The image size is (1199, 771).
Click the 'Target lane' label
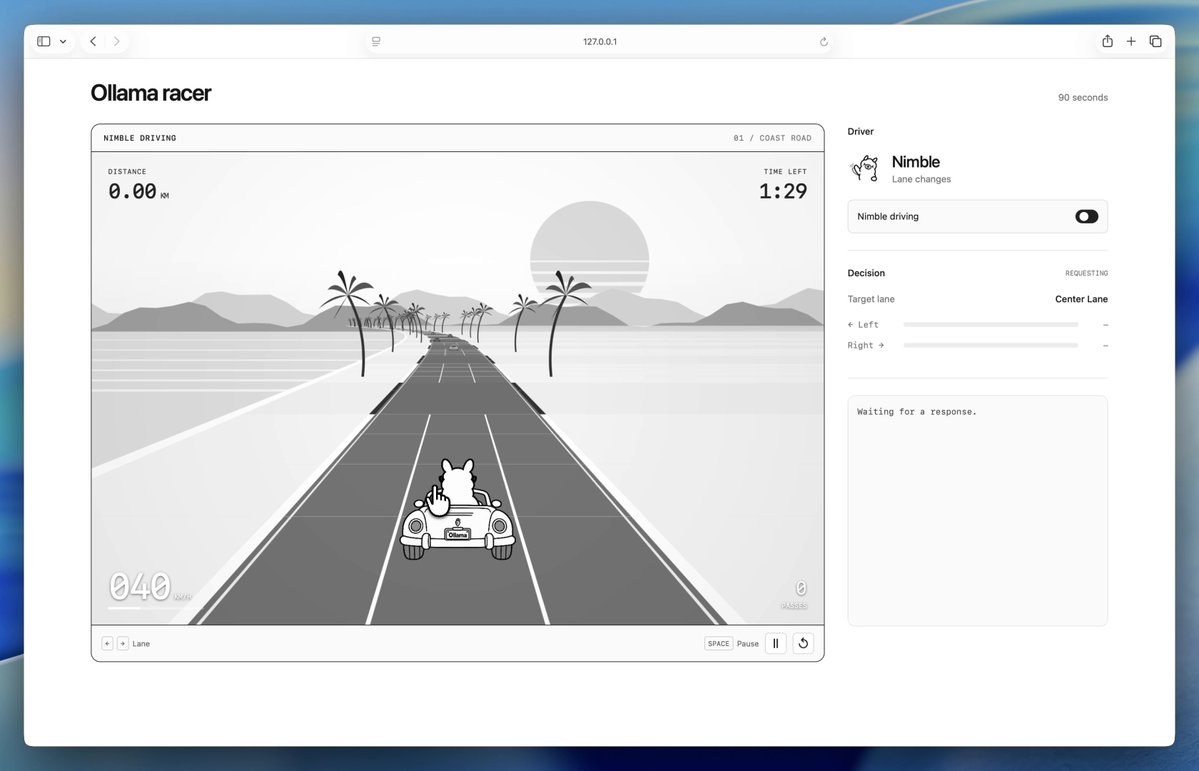(871, 299)
